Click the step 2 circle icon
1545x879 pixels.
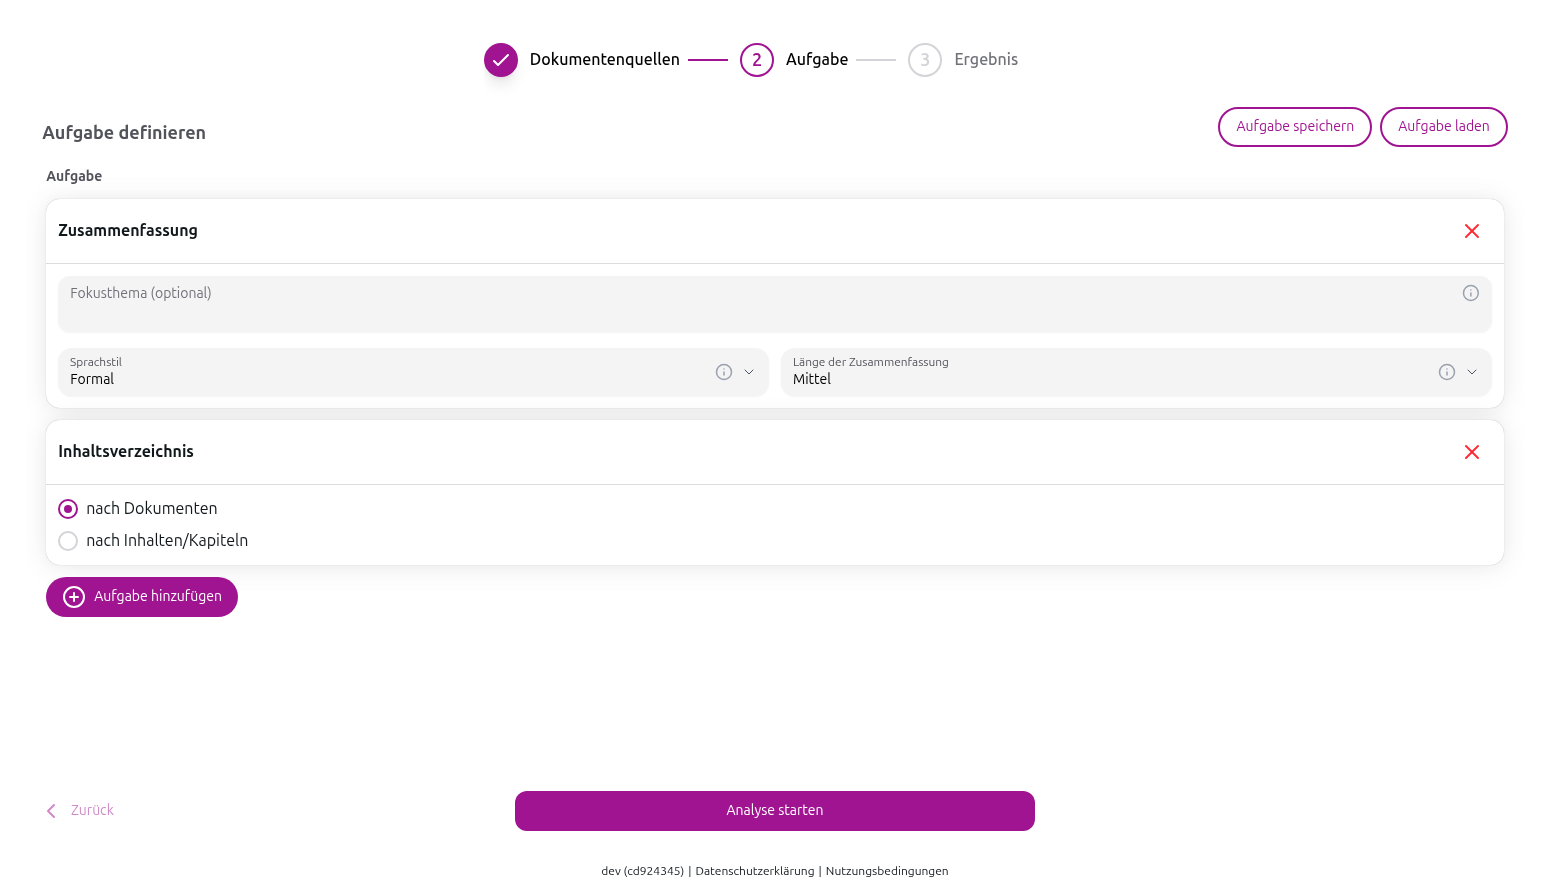[757, 60]
